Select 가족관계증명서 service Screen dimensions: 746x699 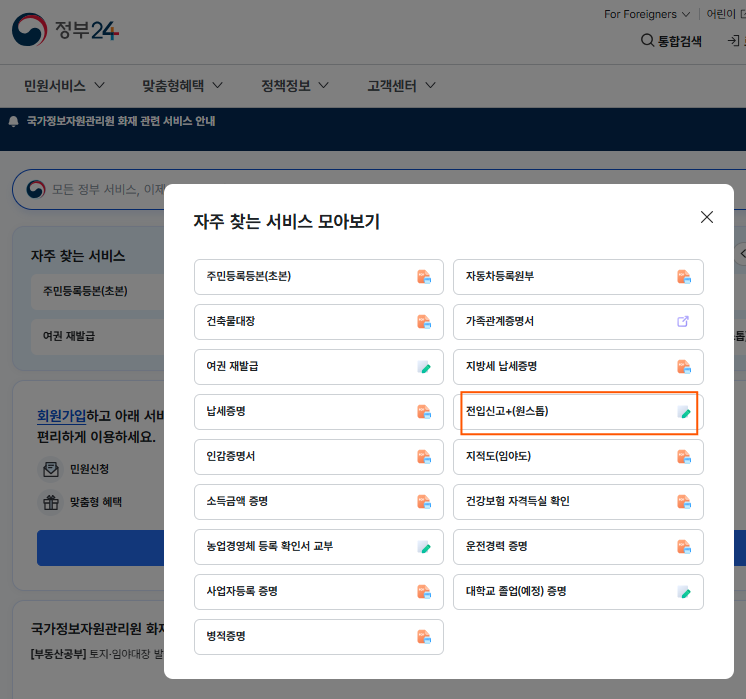click(578, 322)
